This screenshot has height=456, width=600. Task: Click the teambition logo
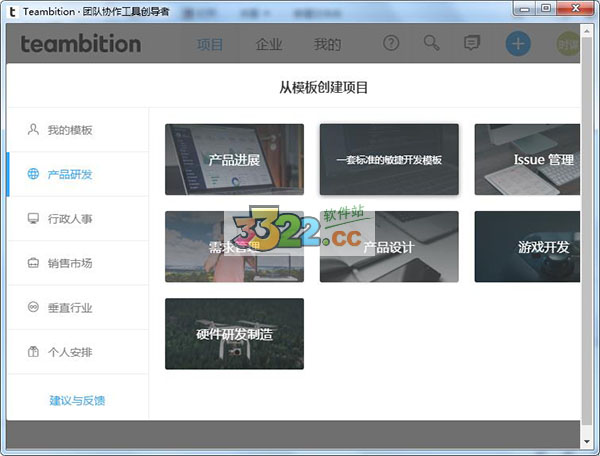81,44
